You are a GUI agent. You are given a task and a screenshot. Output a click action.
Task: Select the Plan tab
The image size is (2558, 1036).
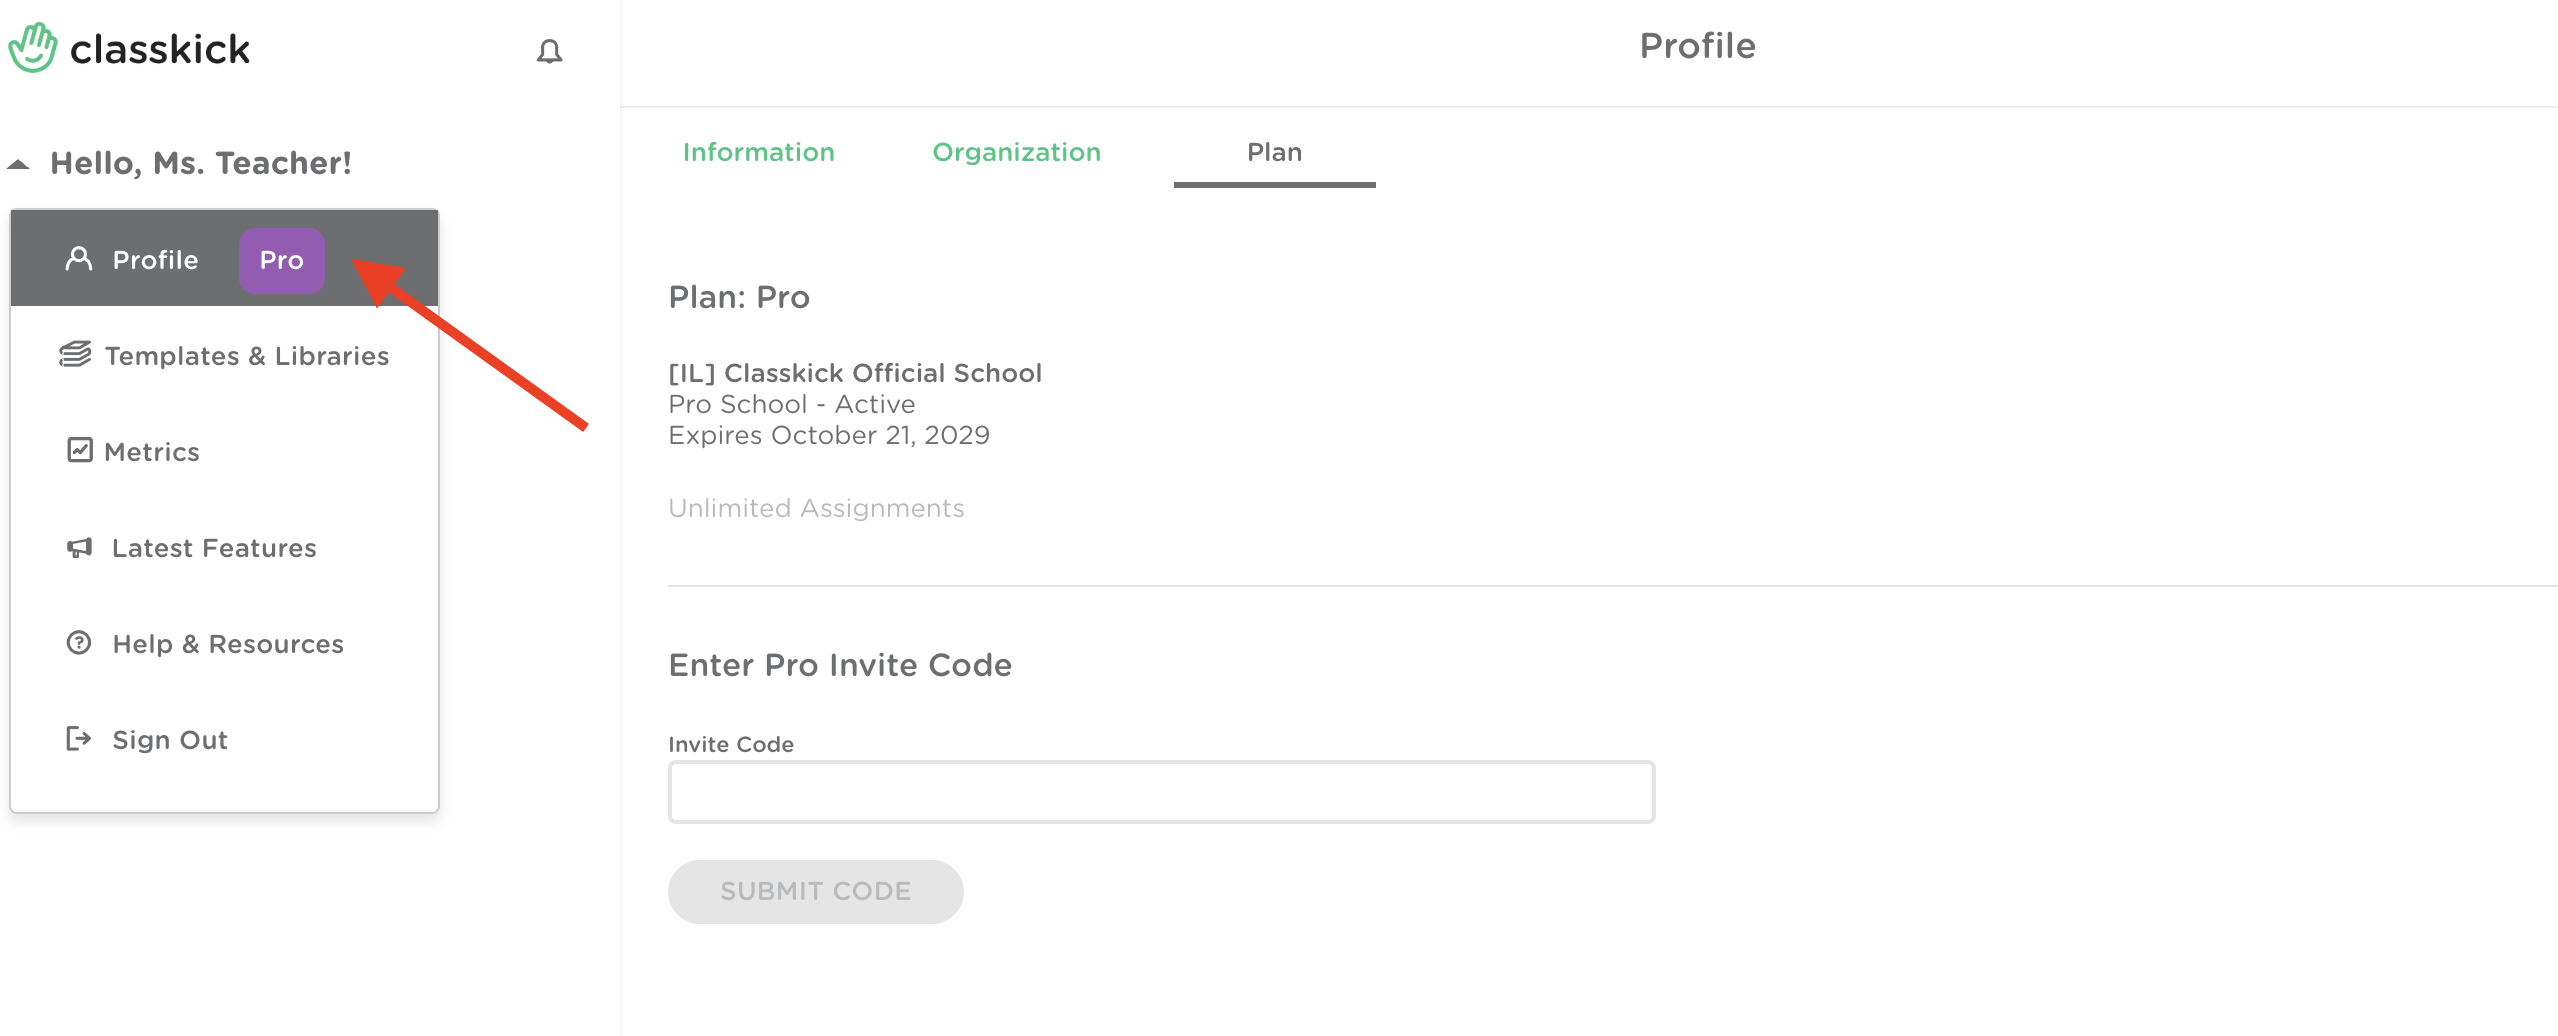[x=1274, y=152]
